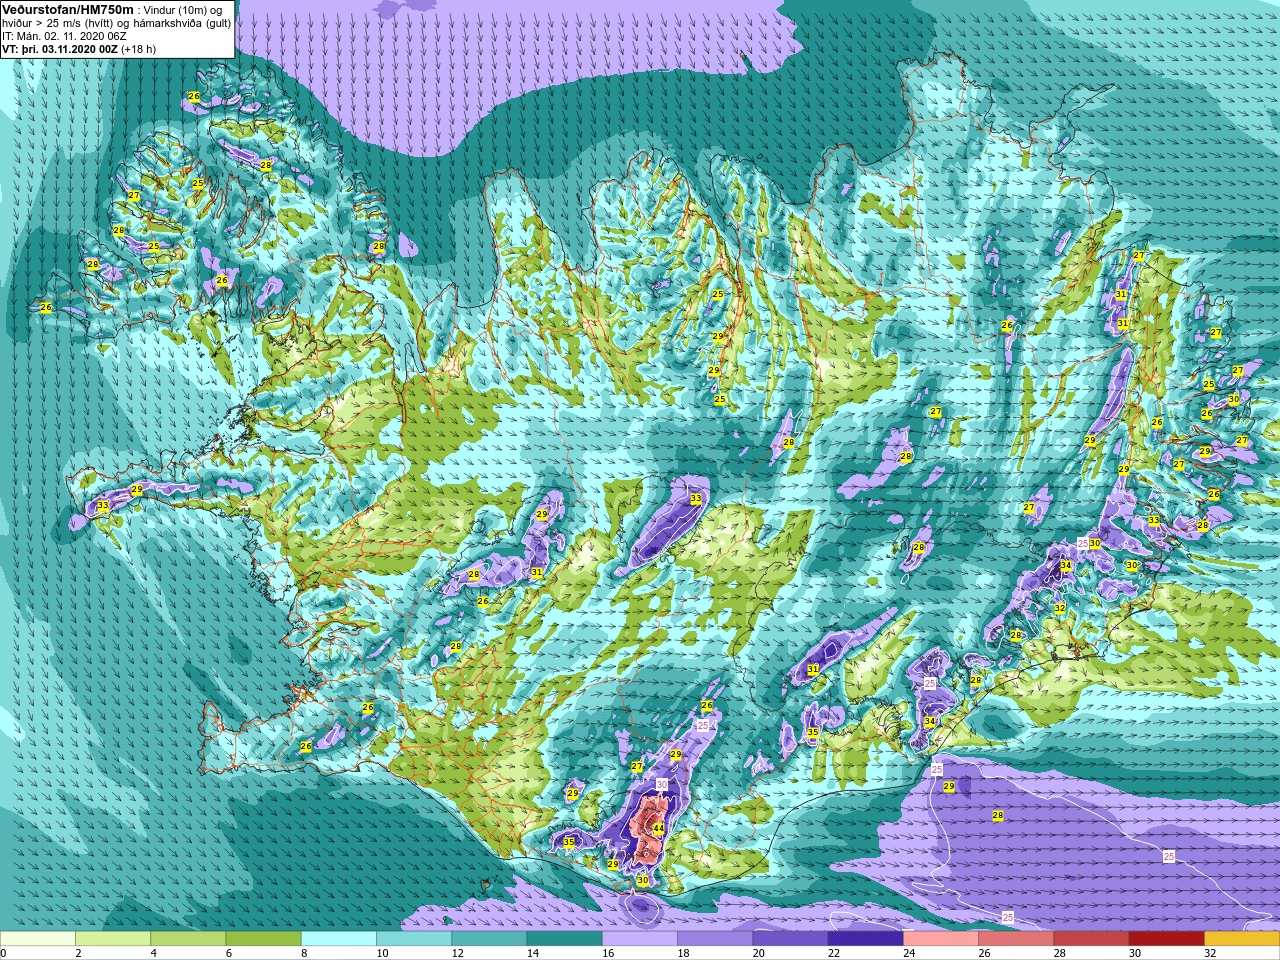
Task: Click the legend tick number 8
Action: [x=302, y=954]
